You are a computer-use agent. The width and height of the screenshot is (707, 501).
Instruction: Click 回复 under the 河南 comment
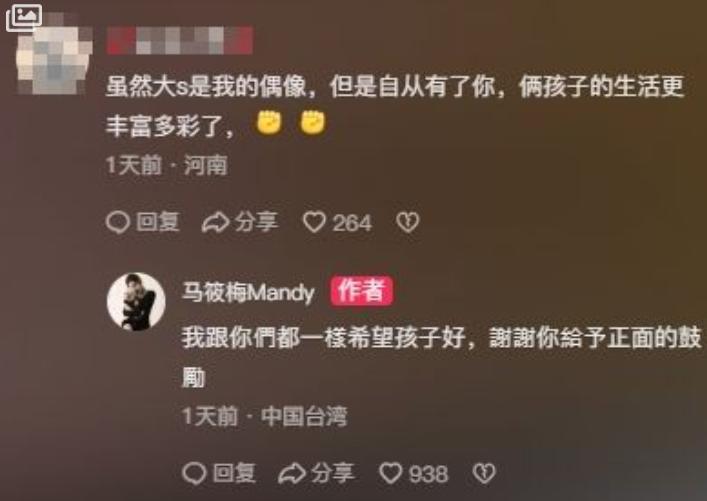point(142,222)
